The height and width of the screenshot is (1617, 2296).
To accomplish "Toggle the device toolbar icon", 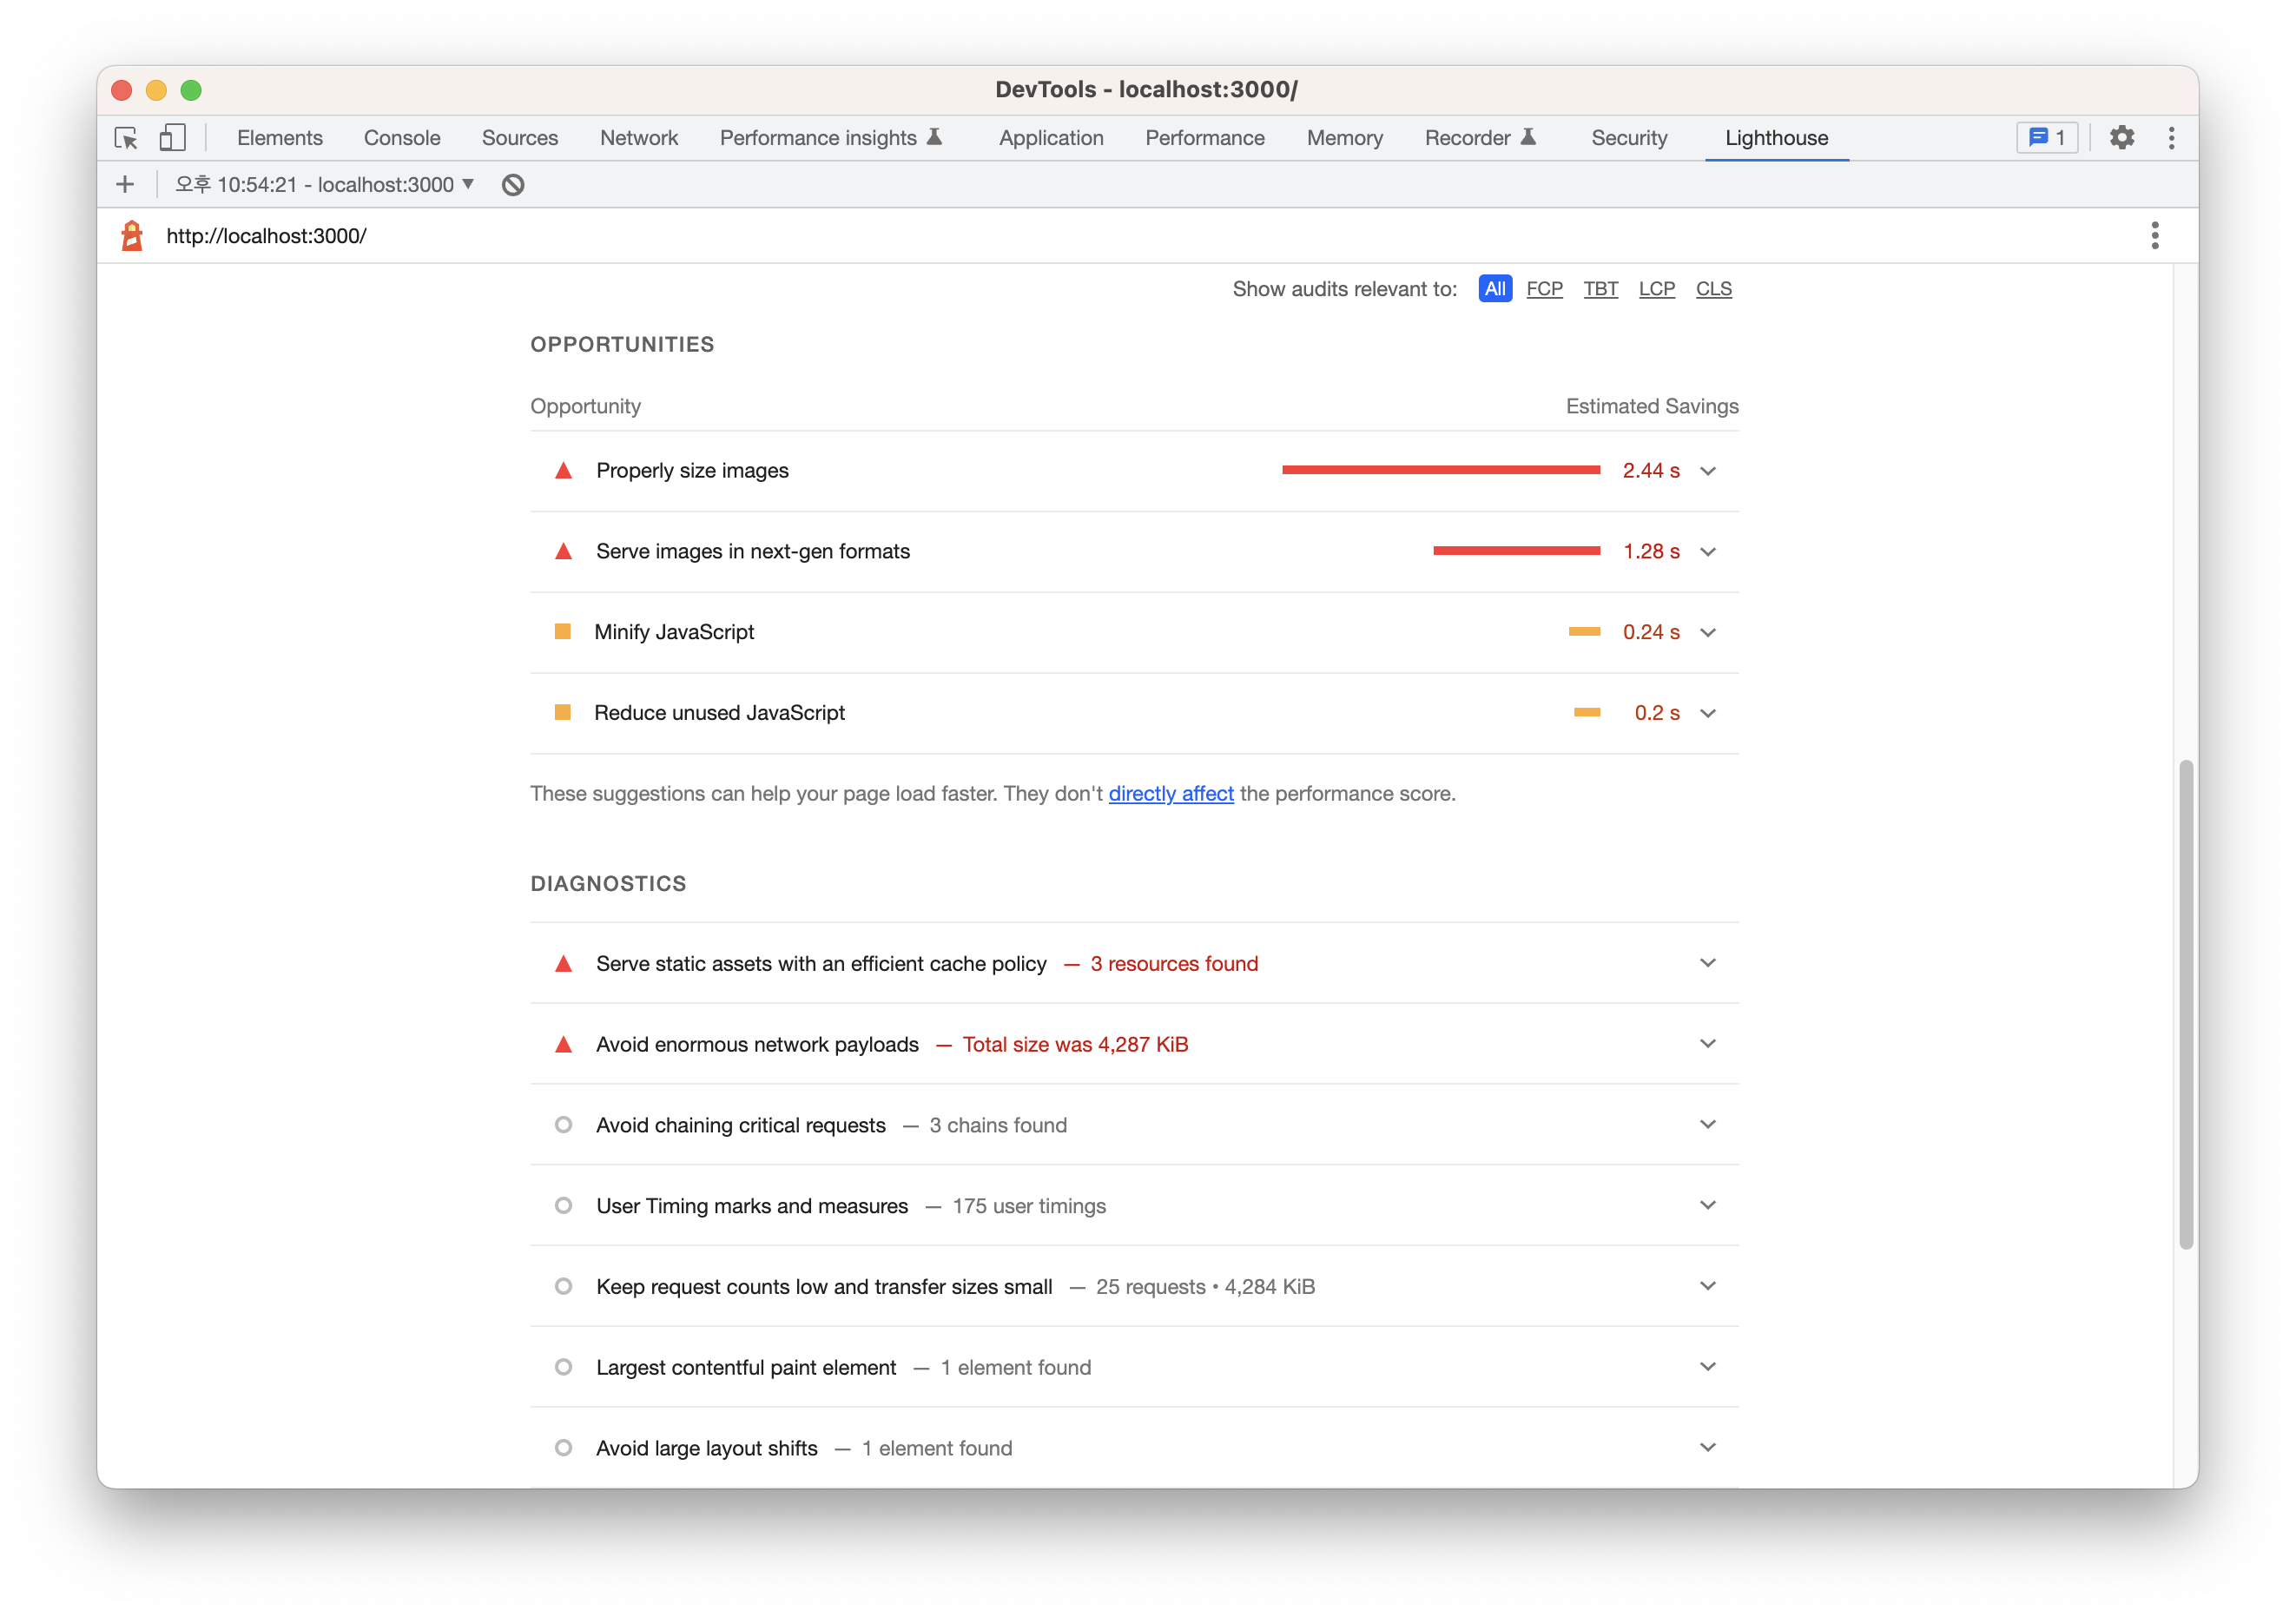I will [173, 138].
